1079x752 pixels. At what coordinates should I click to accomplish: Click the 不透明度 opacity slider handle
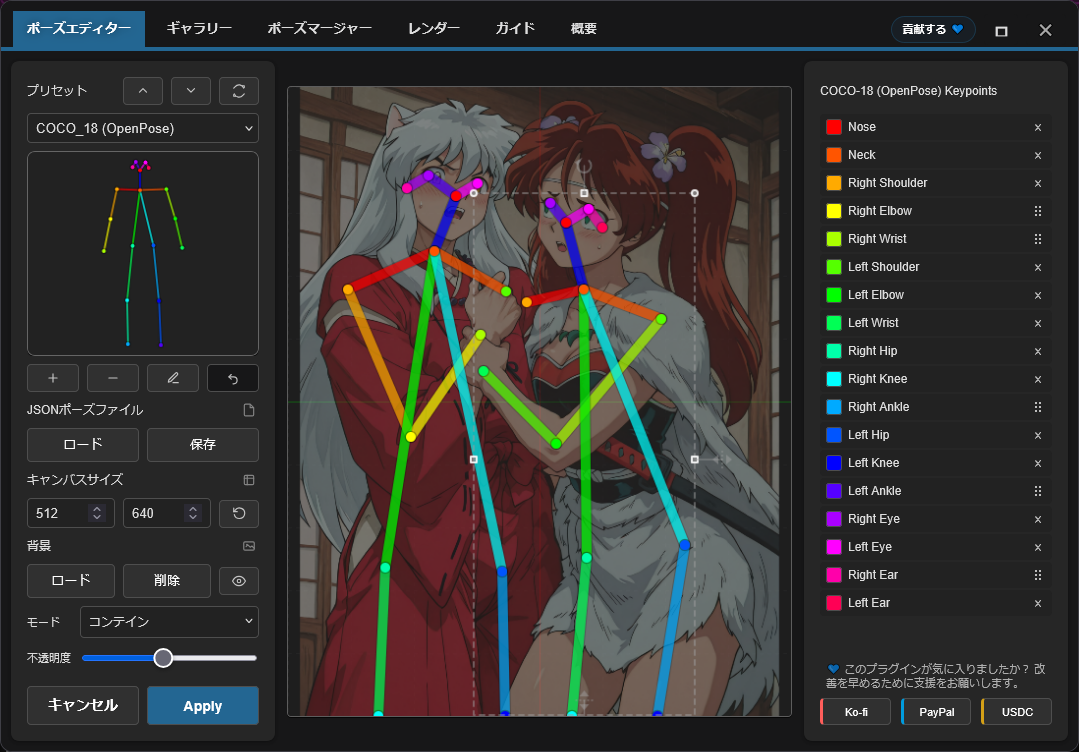pyautogui.click(x=163, y=658)
